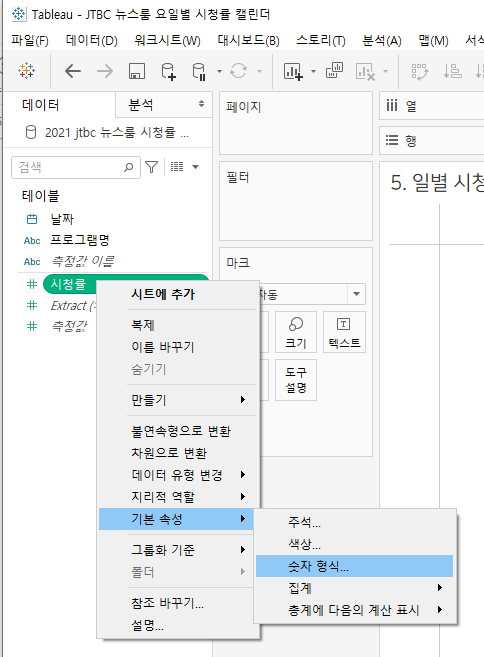
Task: Add a new data source icon
Action: [x=168, y=71]
